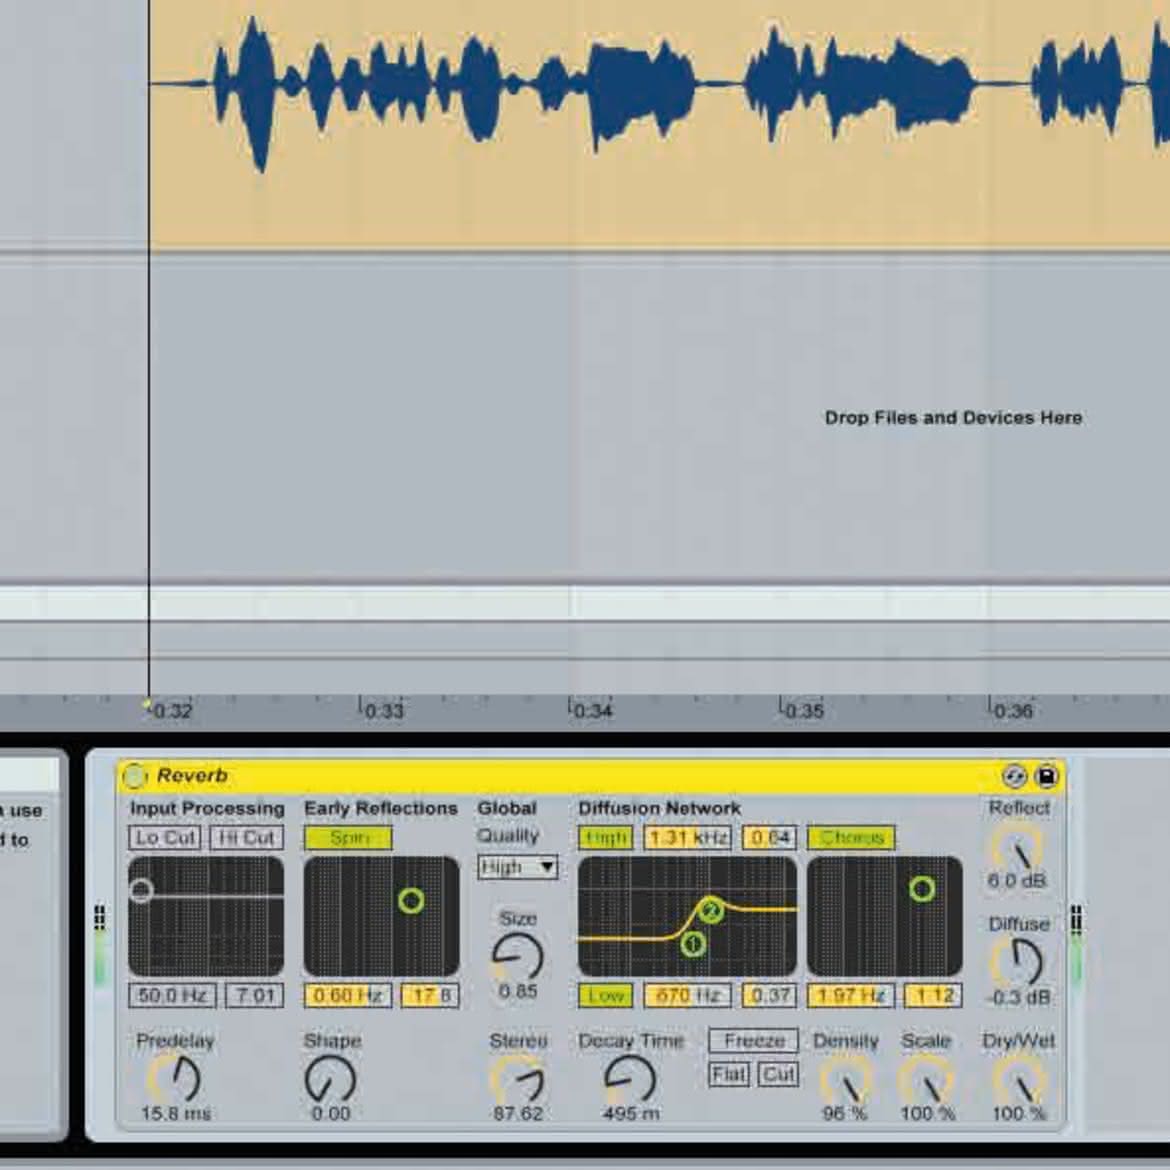The height and width of the screenshot is (1170, 1170).
Task: Open the Global Quality dropdown
Action: tap(518, 867)
